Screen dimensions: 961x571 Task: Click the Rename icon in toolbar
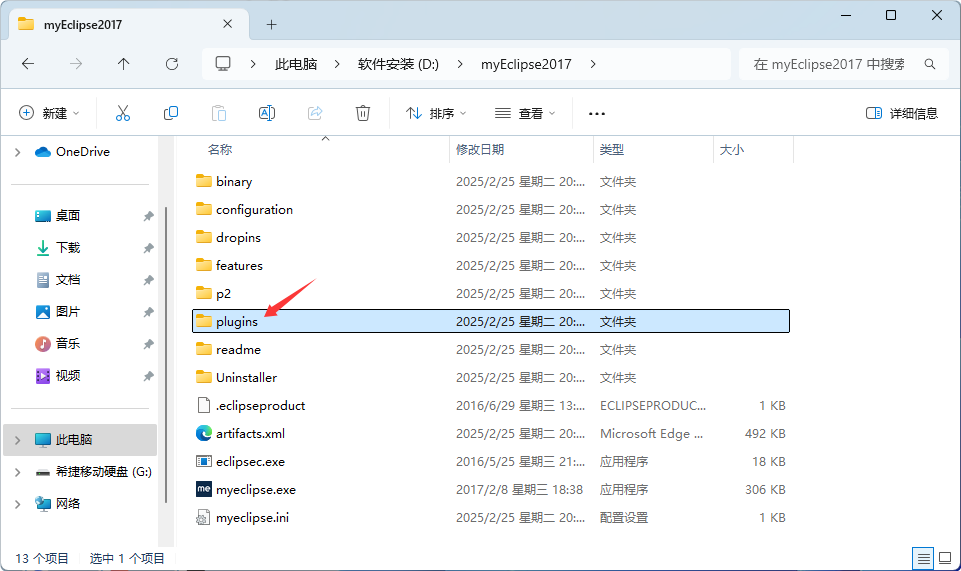[267, 113]
